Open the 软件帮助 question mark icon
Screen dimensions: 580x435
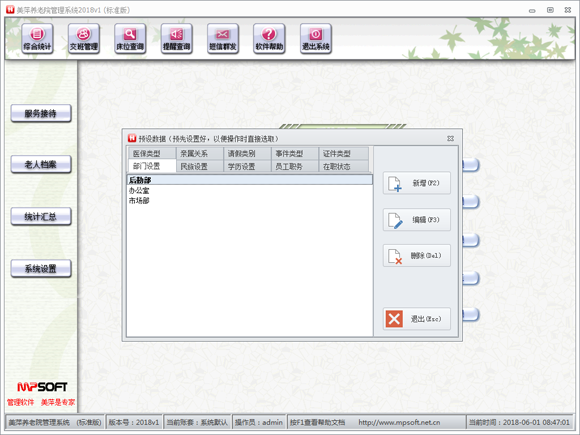pyautogui.click(x=269, y=39)
